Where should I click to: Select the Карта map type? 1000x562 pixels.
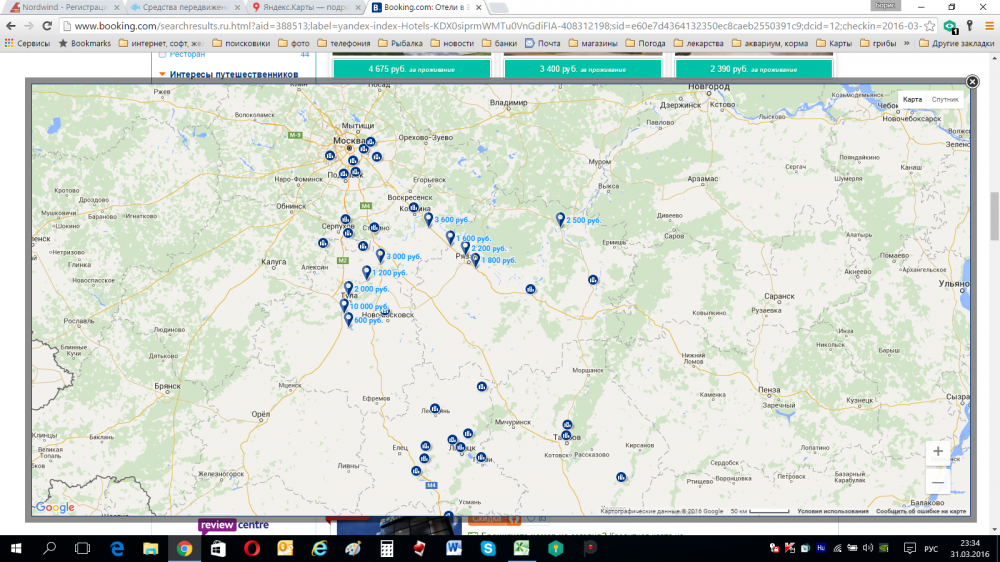[912, 100]
